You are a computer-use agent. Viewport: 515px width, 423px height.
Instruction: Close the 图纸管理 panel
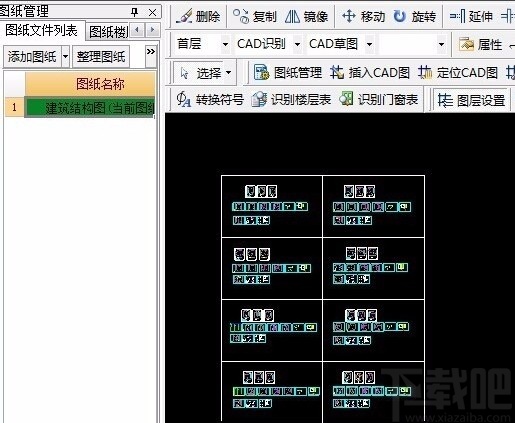pos(152,12)
